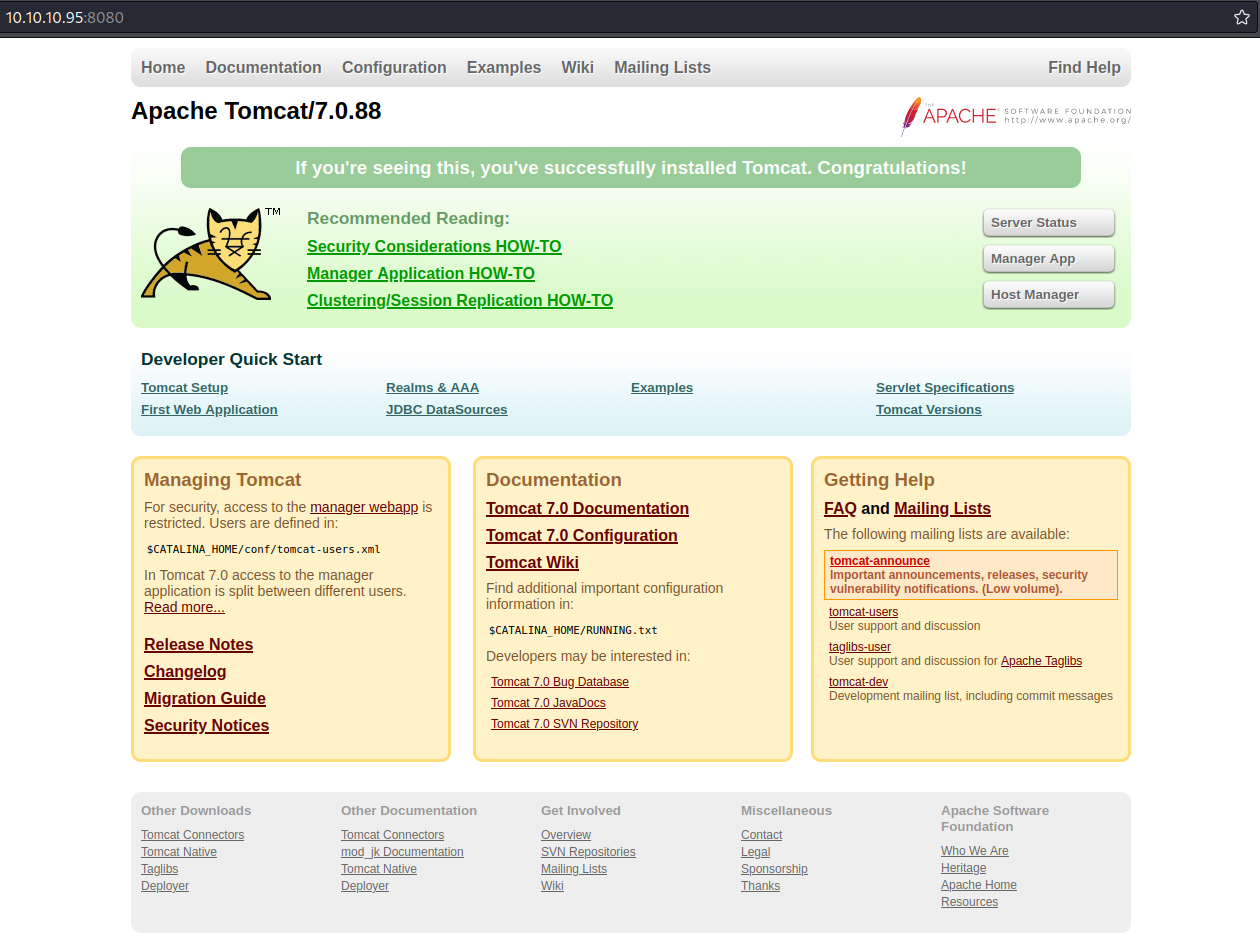Open the Changelog link under Managing Tomcat
Viewport: 1260px width, 937px height.
tap(185, 672)
